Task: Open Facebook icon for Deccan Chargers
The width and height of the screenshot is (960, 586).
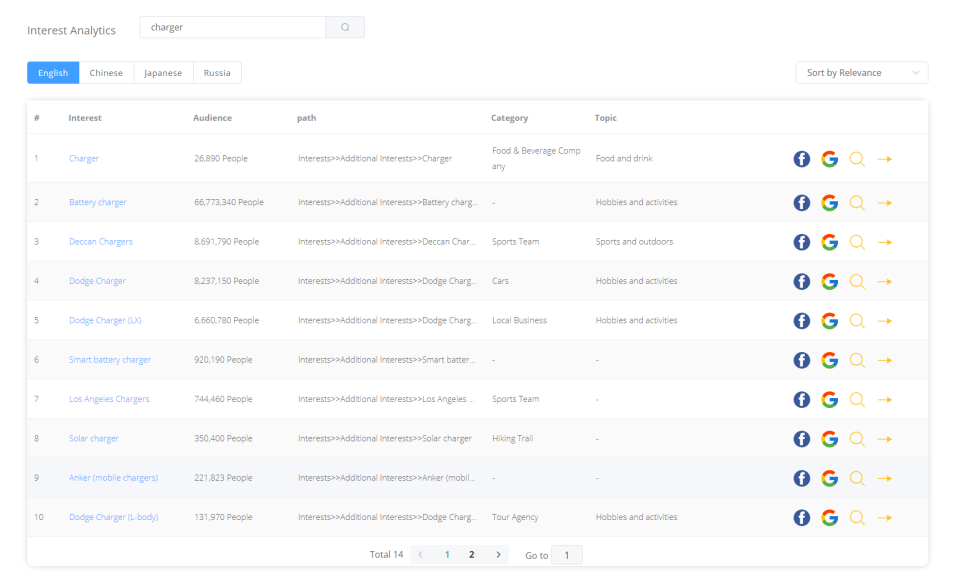Action: (x=801, y=242)
